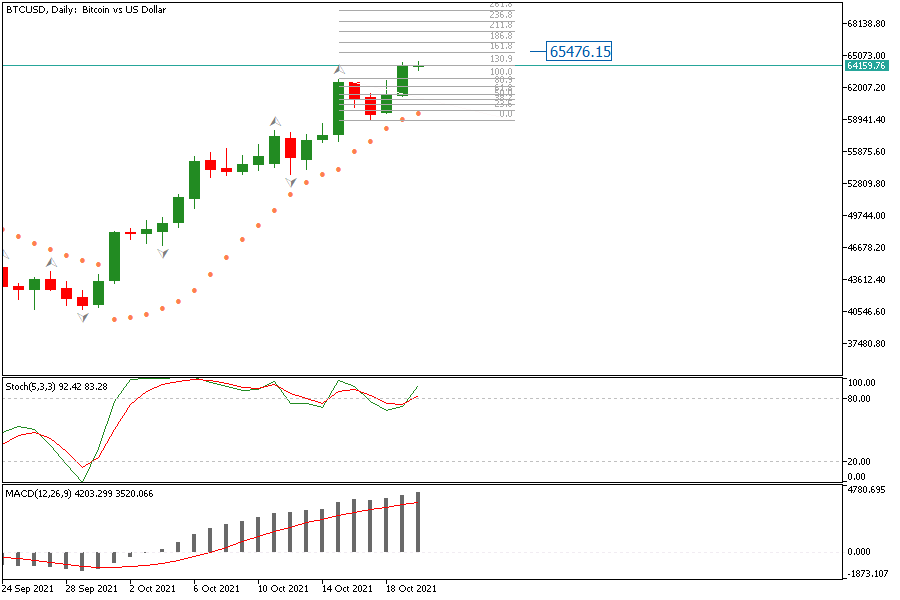The height and width of the screenshot is (600, 900).
Task: Click the 46678.20 price axis value
Action: pyautogui.click(x=866, y=248)
